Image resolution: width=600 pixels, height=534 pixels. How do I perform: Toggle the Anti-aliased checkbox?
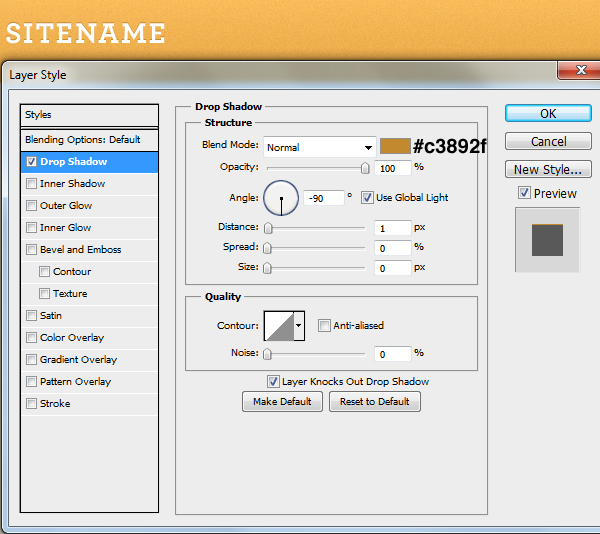click(x=324, y=326)
